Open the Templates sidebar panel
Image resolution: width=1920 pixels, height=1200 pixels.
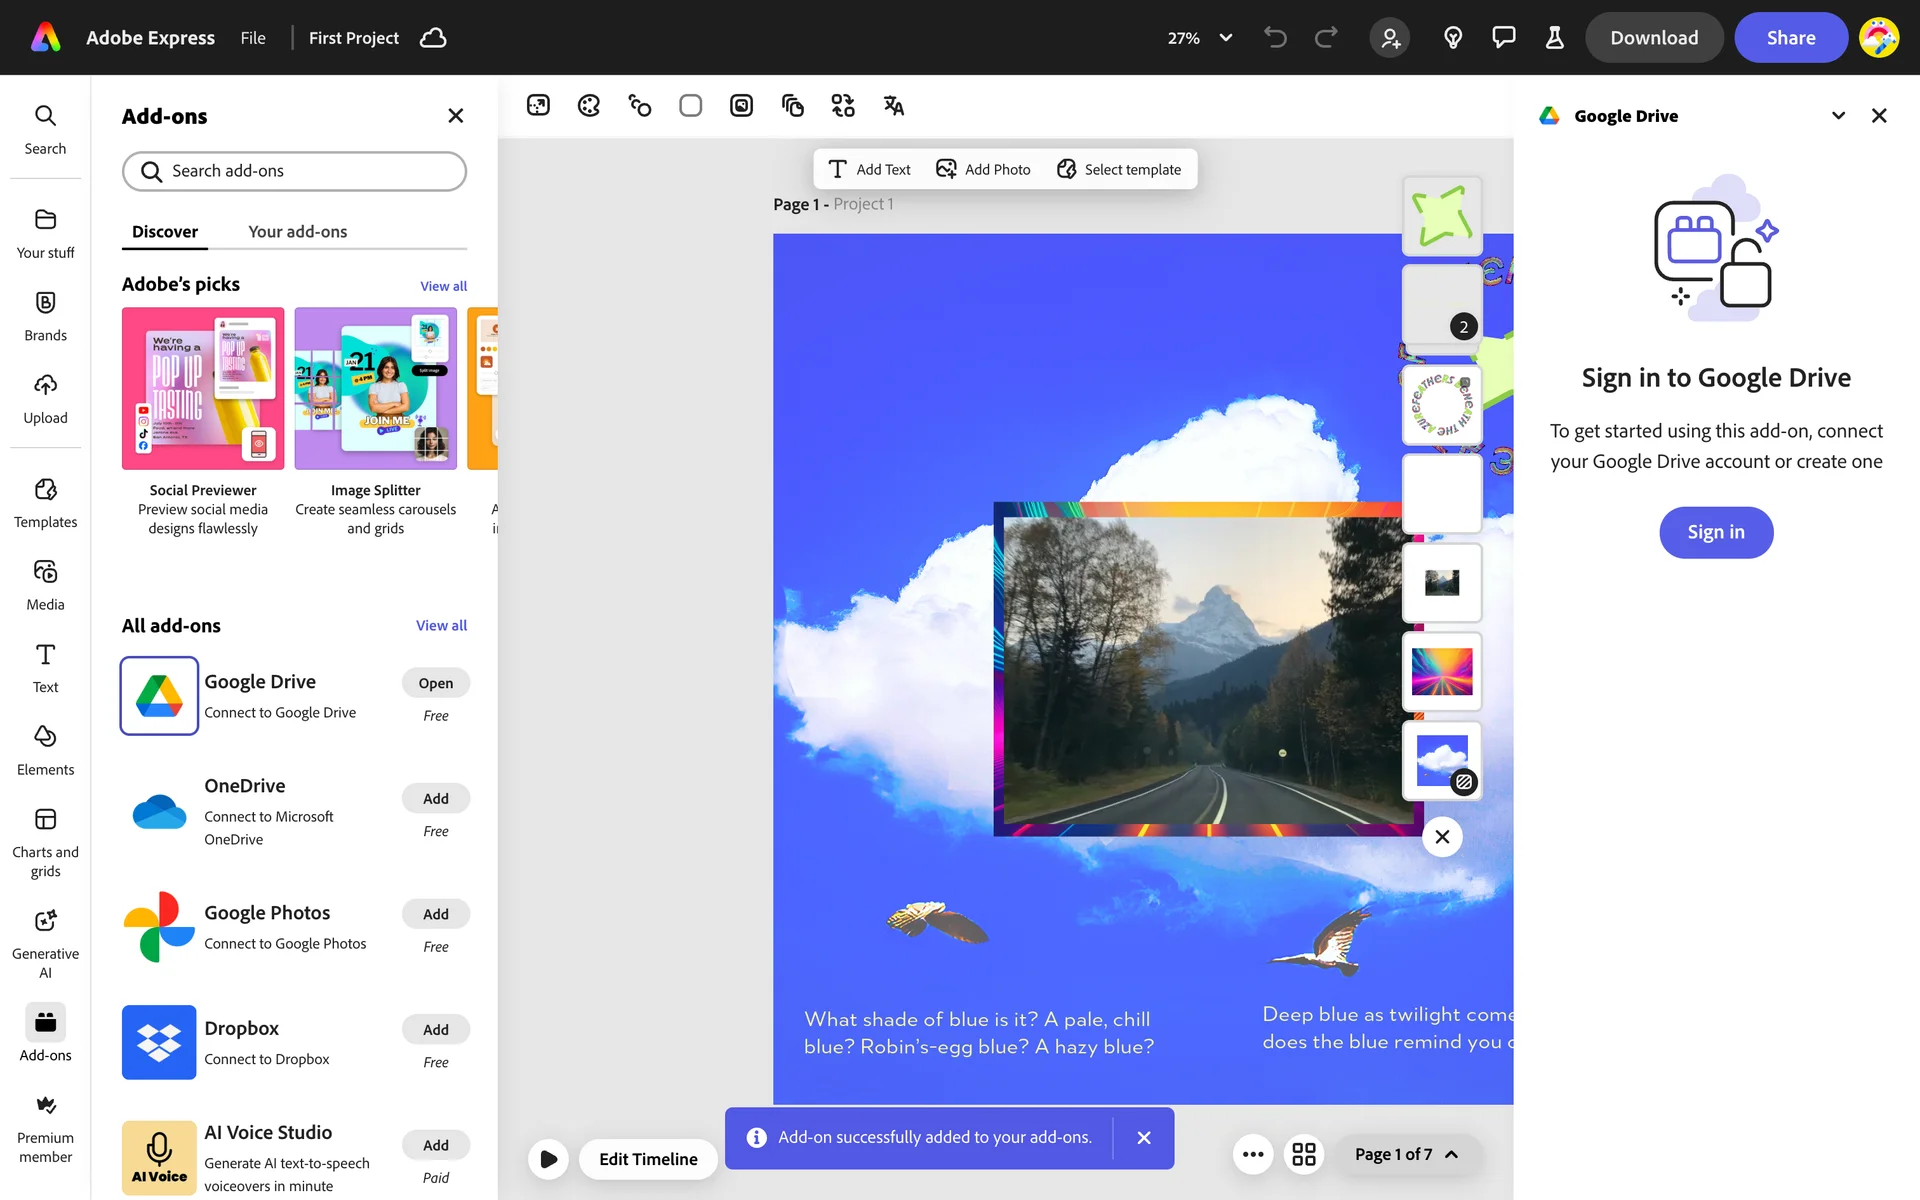tap(45, 502)
